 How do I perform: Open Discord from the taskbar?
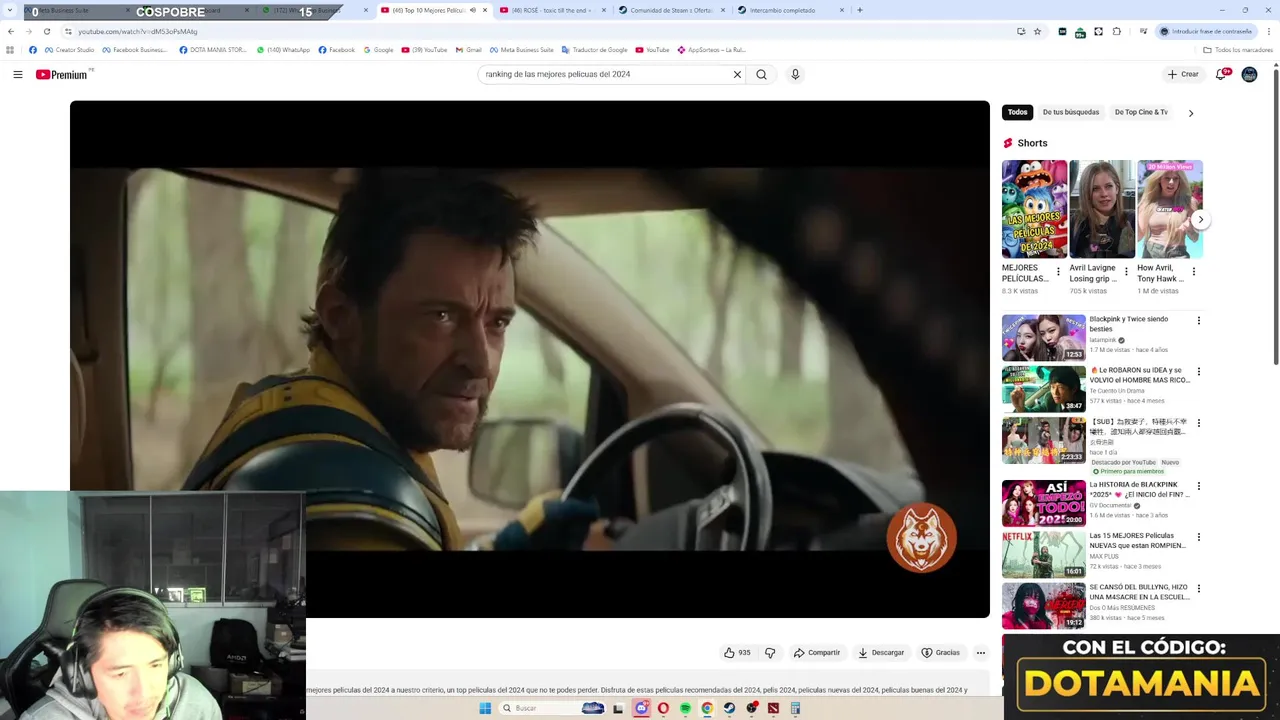pyautogui.click(x=641, y=708)
